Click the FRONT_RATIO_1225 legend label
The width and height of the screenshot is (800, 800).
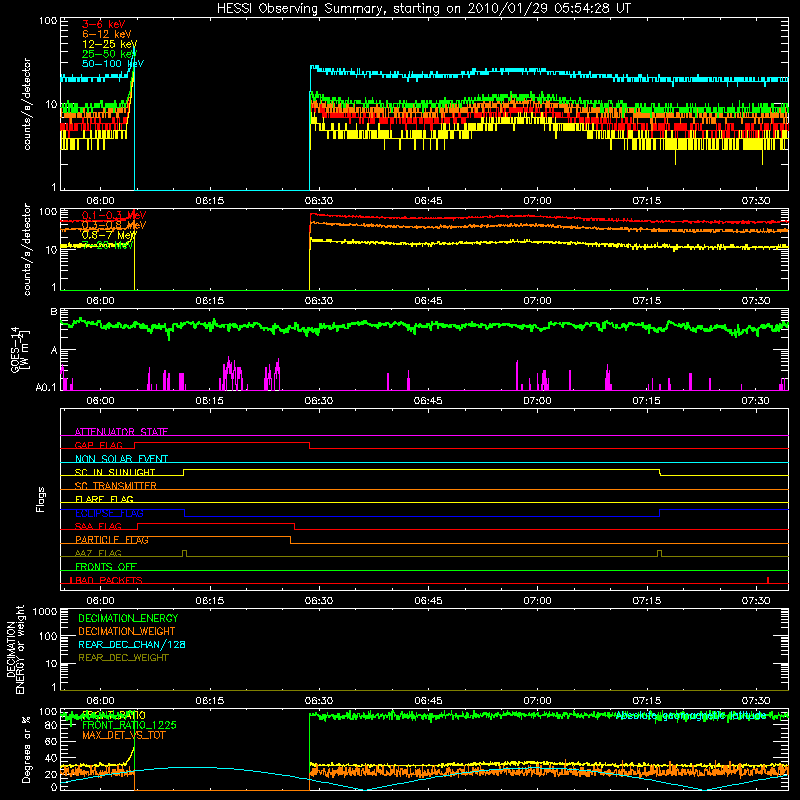click(x=129, y=725)
